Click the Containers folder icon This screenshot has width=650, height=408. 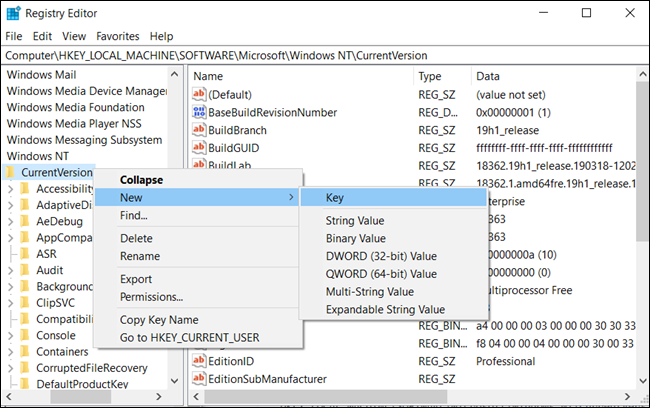tap(25, 352)
